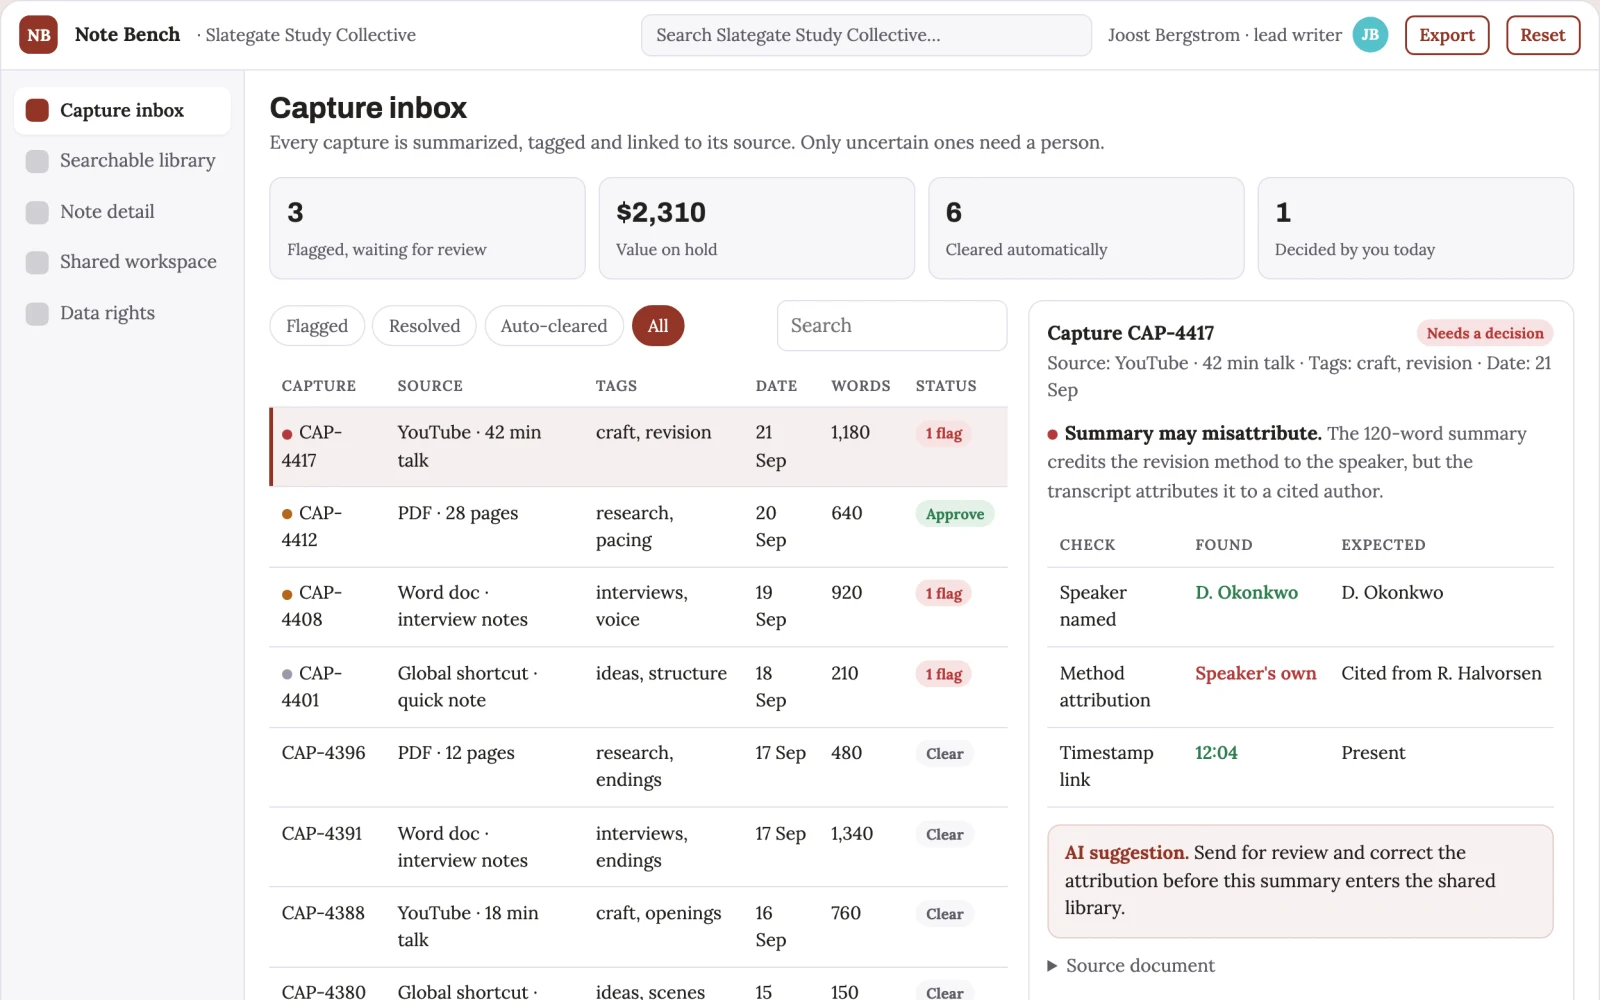Click the Cleared automatically card

(1086, 228)
